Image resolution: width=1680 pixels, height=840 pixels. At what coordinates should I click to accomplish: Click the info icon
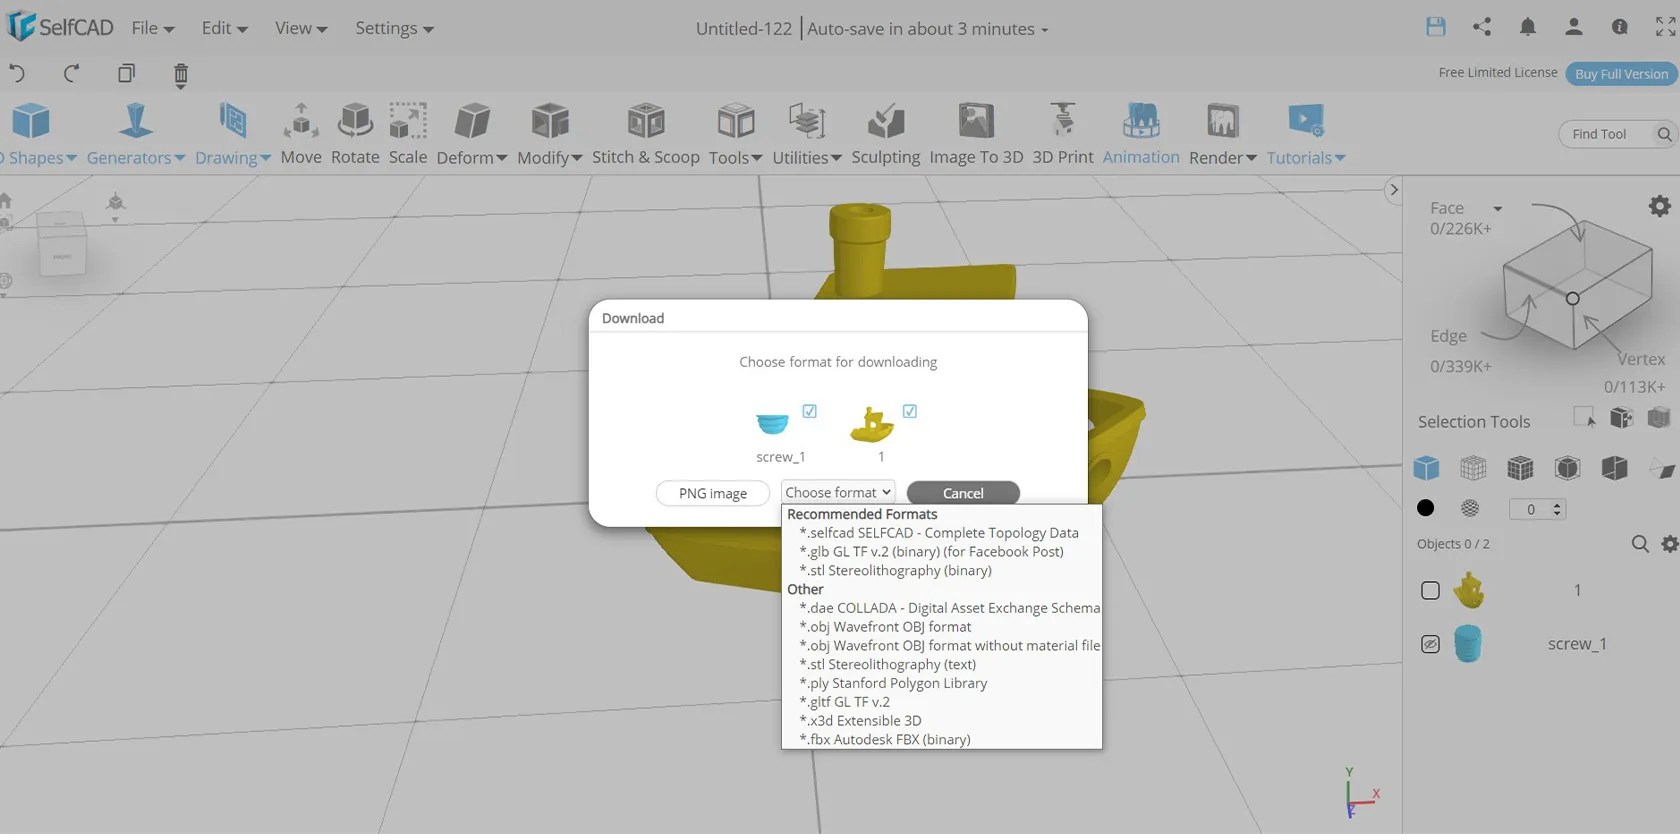point(1620,27)
